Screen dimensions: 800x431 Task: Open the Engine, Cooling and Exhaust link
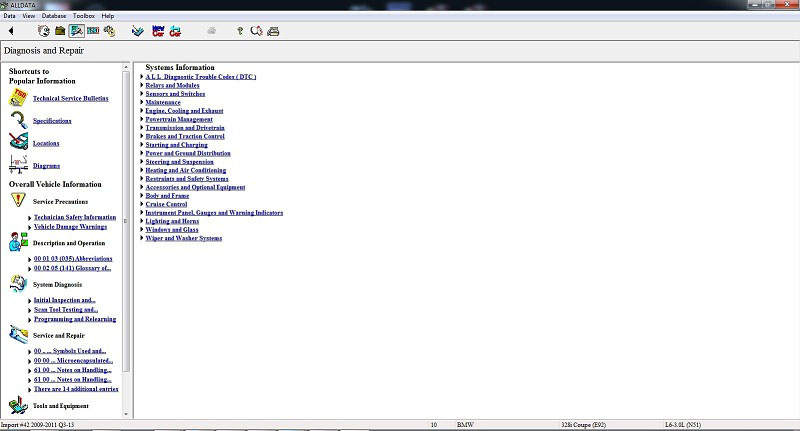(x=184, y=110)
